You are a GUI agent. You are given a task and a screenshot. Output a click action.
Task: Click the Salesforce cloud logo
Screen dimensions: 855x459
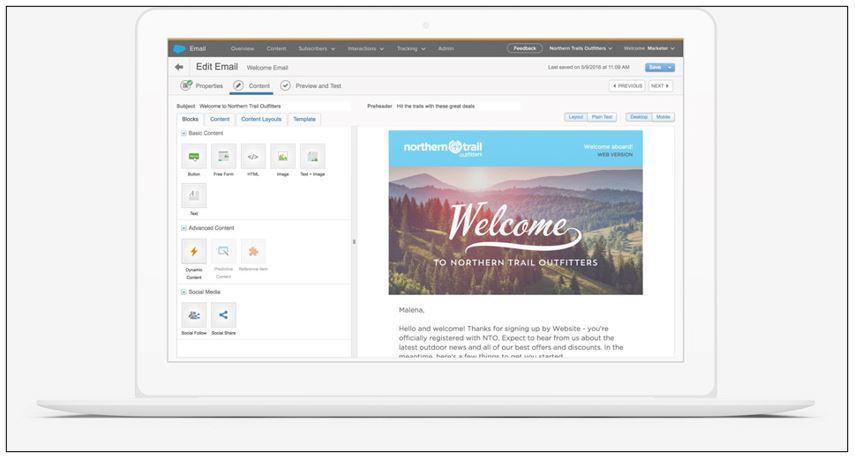click(179, 49)
